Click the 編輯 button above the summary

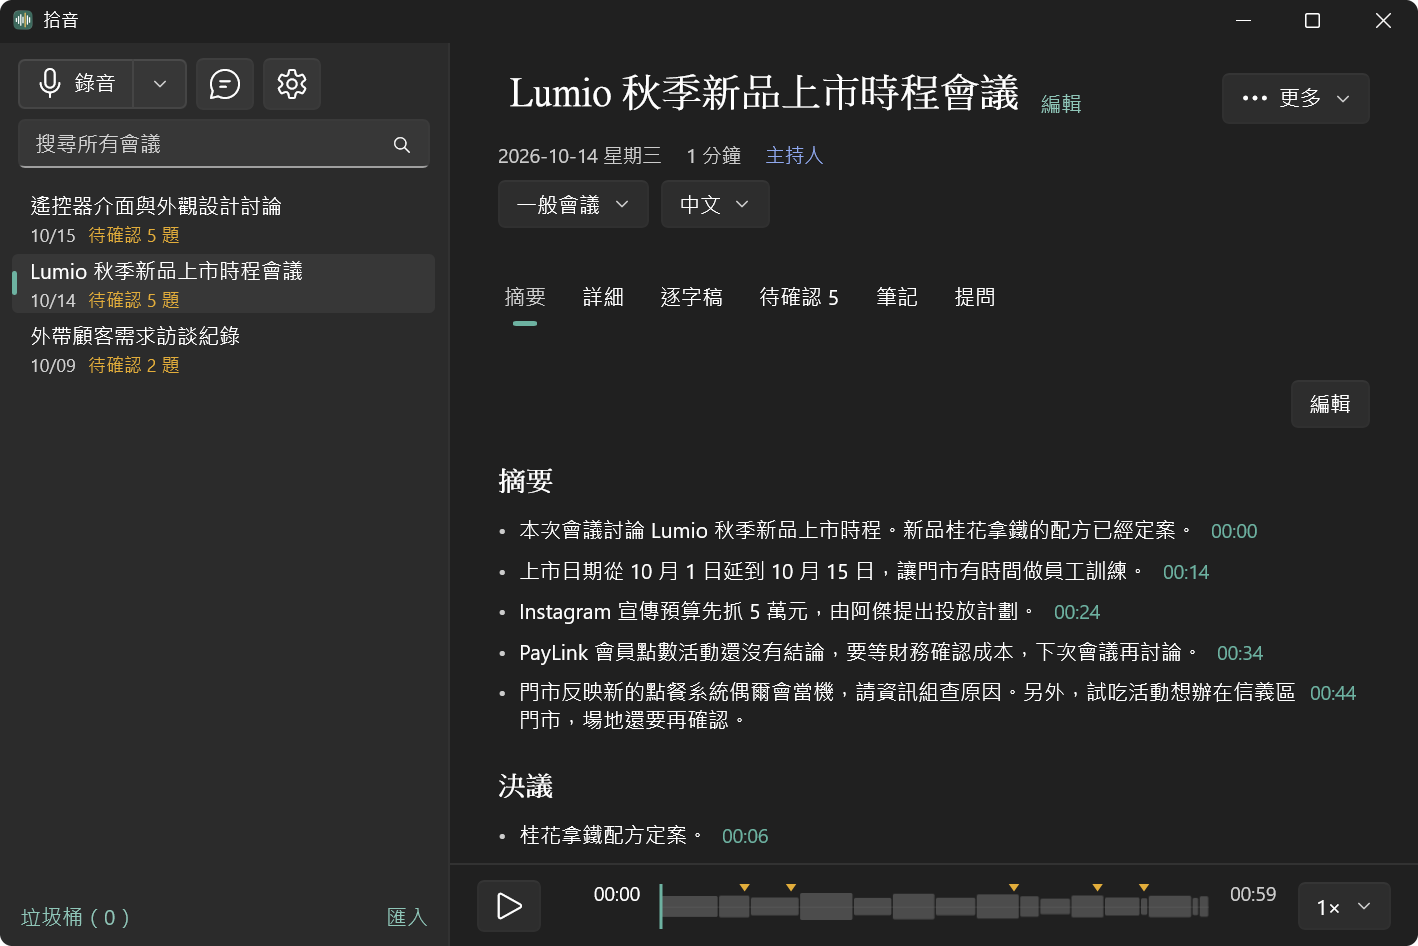point(1330,404)
